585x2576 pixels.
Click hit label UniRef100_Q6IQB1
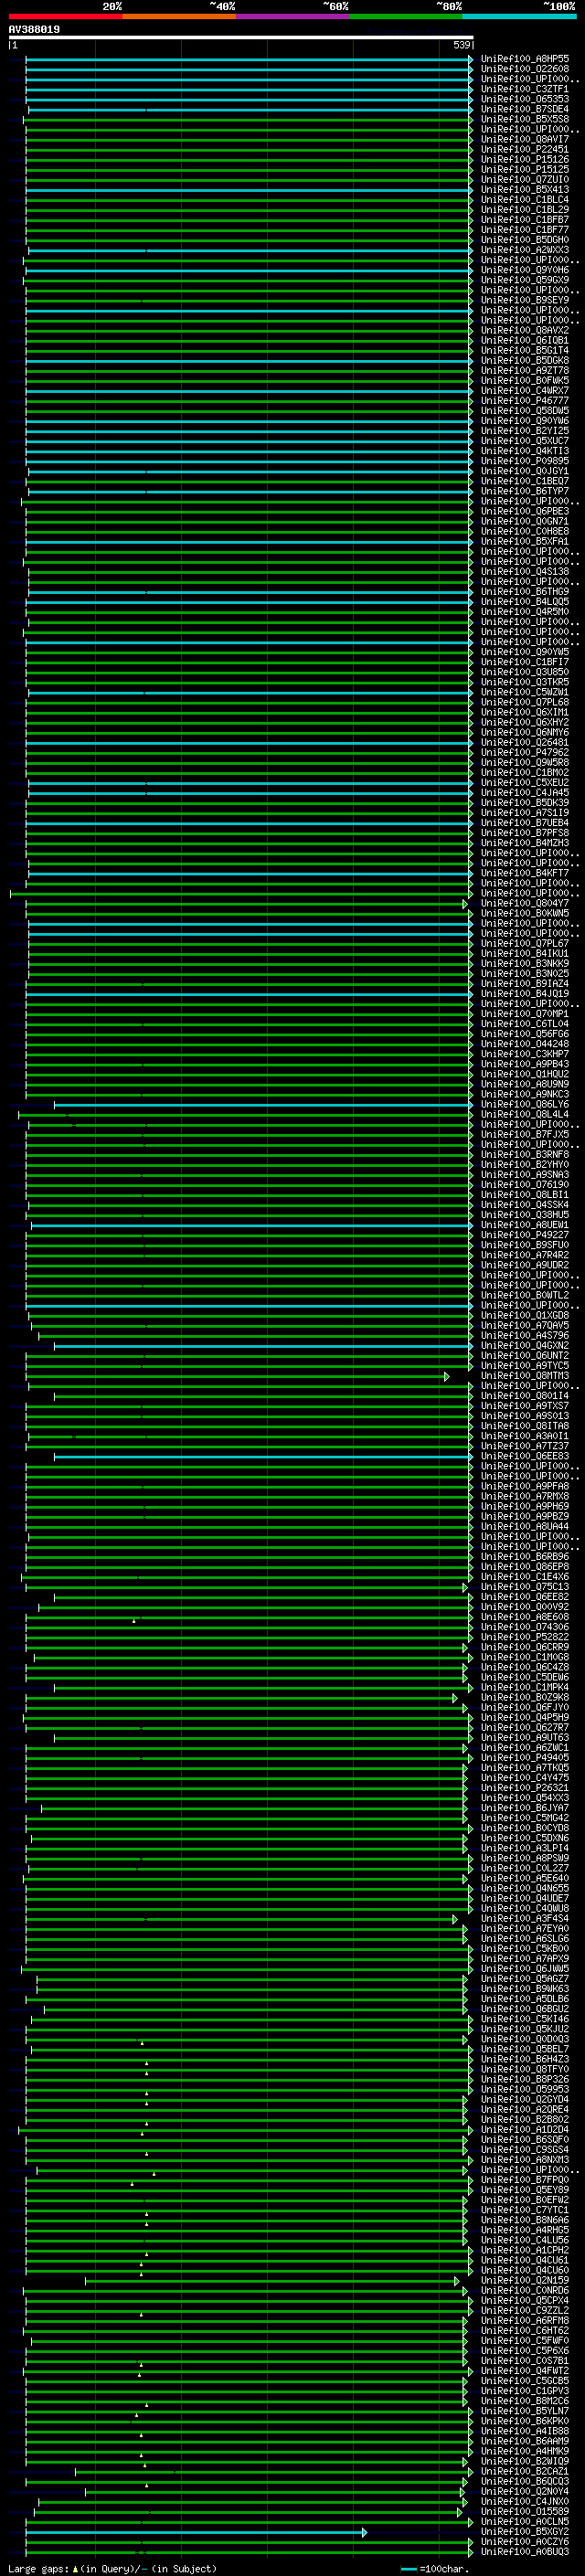pyautogui.click(x=525, y=340)
